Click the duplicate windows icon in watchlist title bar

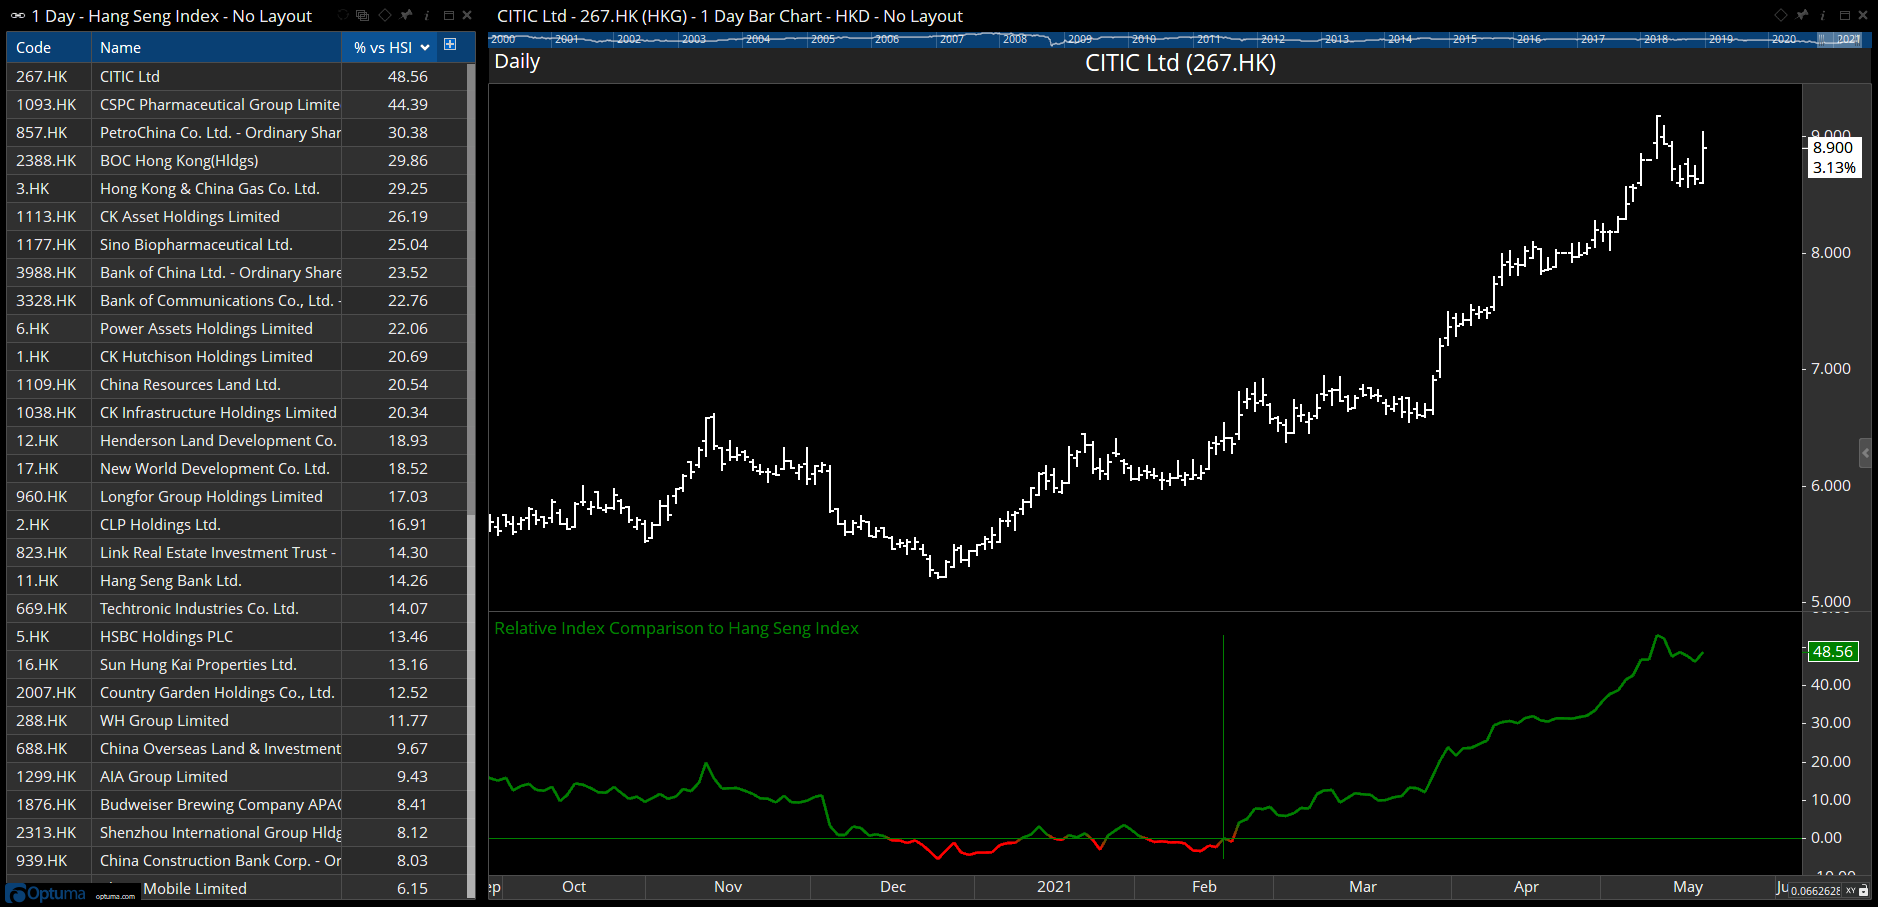point(362,15)
